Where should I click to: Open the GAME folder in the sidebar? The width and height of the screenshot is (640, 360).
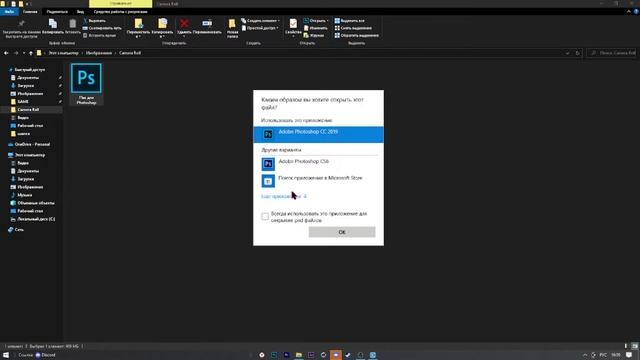click(23, 102)
